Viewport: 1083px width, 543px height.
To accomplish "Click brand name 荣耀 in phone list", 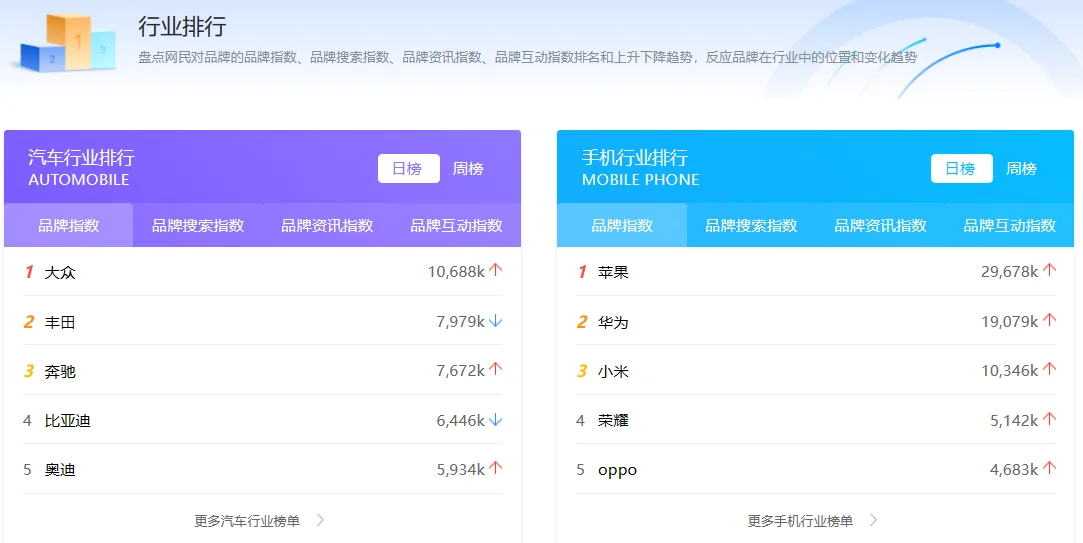I will (613, 420).
